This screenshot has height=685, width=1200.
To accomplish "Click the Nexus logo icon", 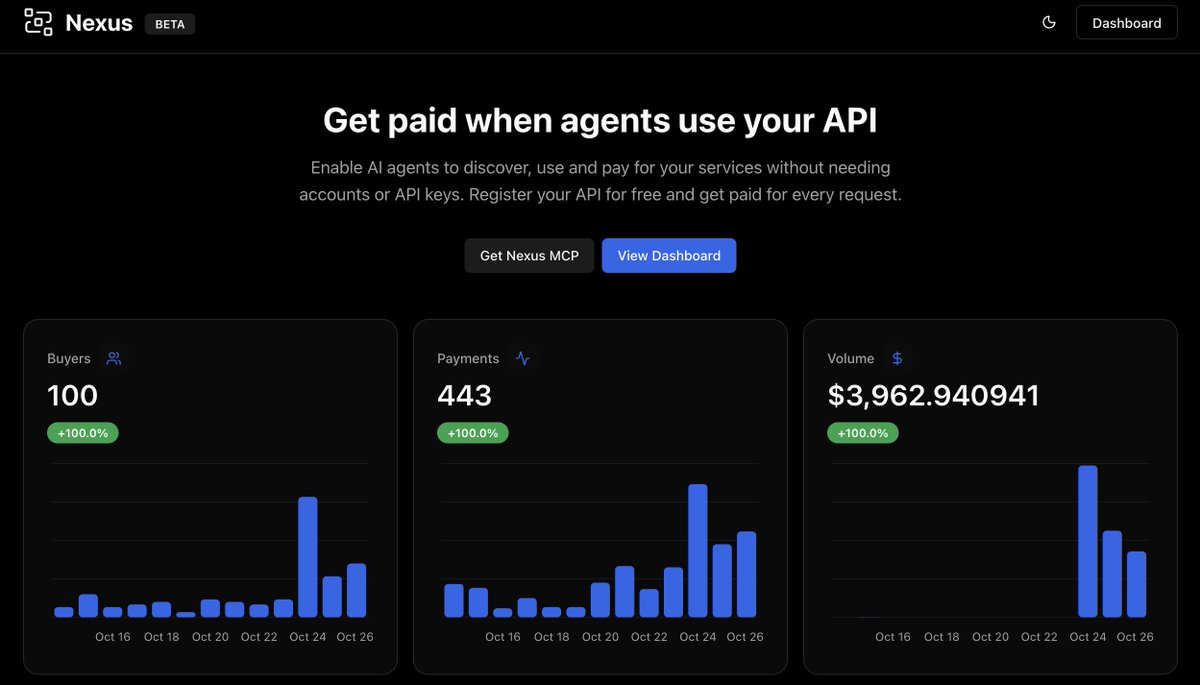I will [x=38, y=22].
